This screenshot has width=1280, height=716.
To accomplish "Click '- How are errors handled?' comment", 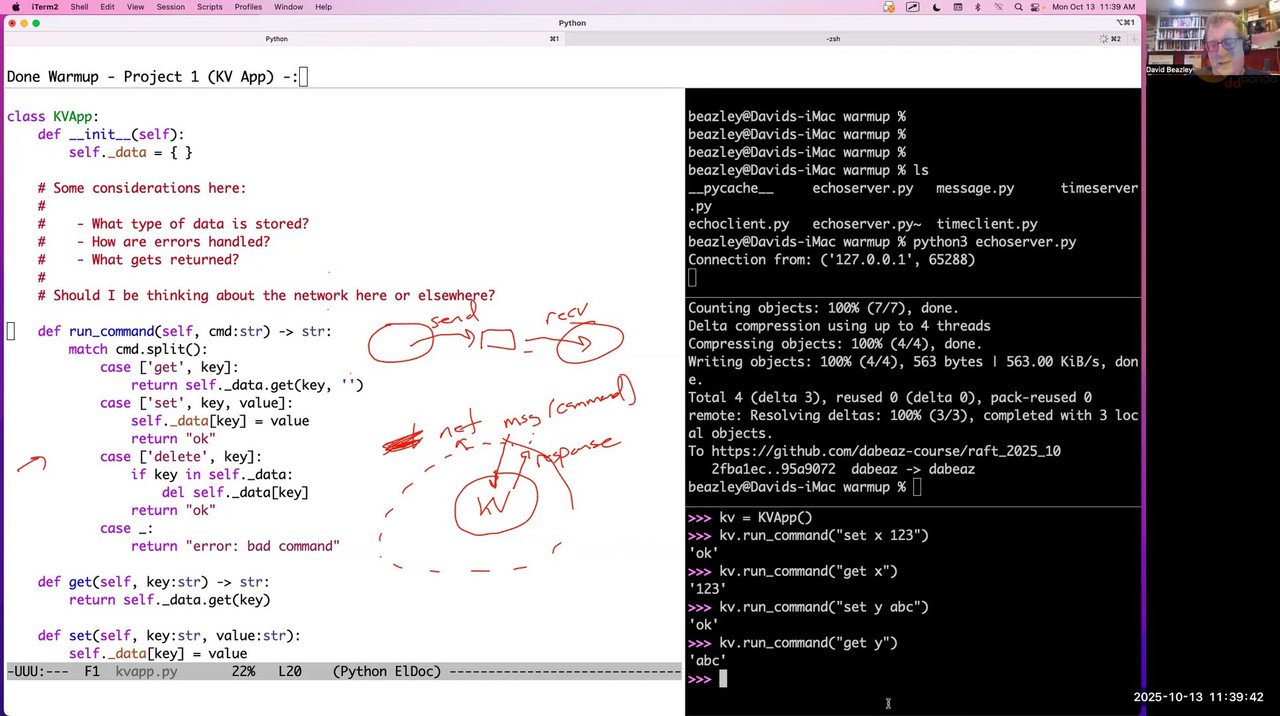I will tap(173, 242).
